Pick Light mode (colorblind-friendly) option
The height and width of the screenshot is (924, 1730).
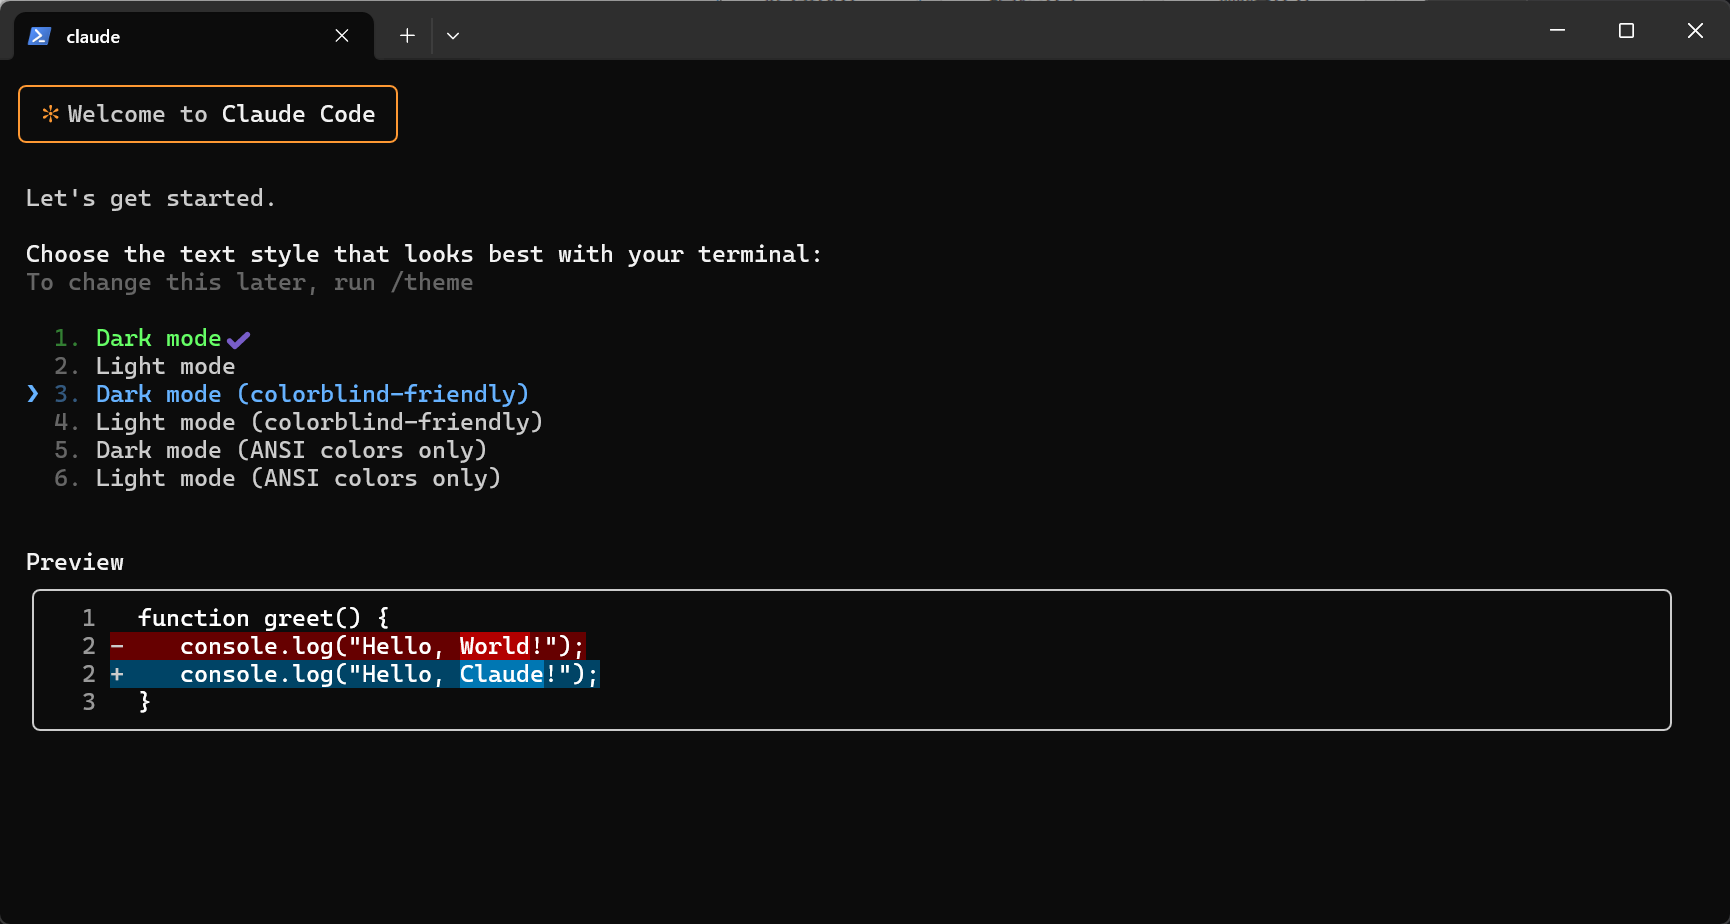pos(319,422)
